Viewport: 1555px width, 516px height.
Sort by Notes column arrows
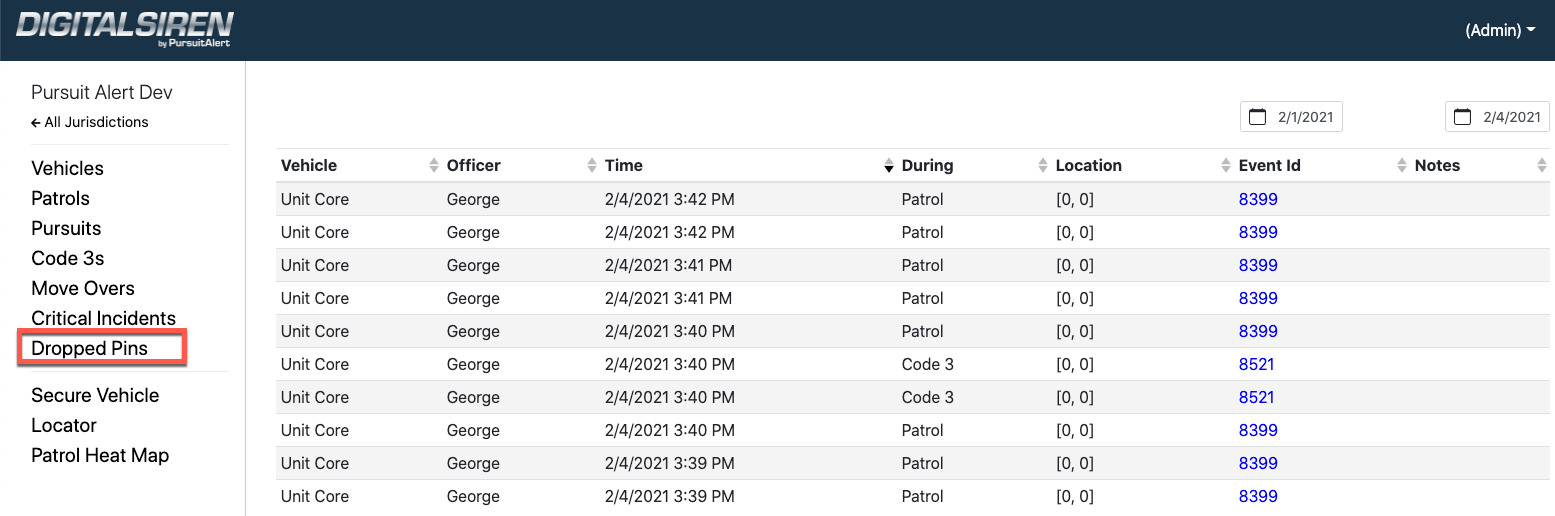1542,165
